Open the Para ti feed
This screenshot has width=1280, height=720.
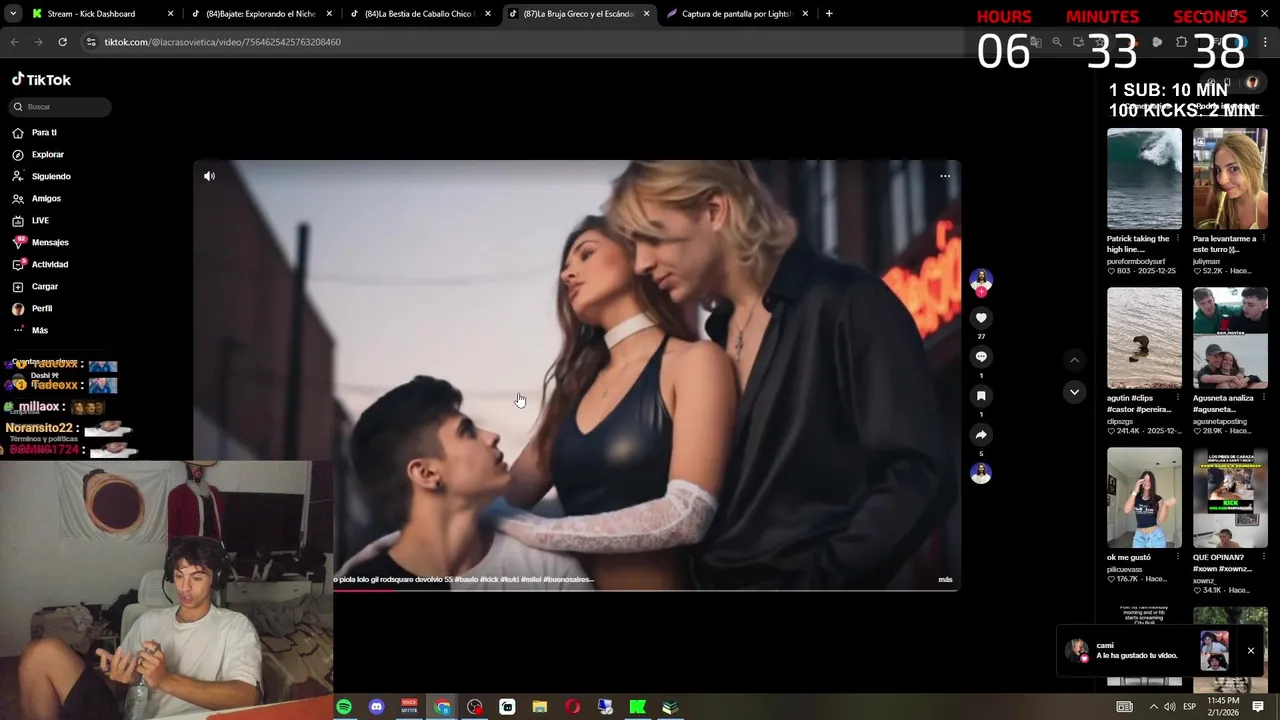35,132
